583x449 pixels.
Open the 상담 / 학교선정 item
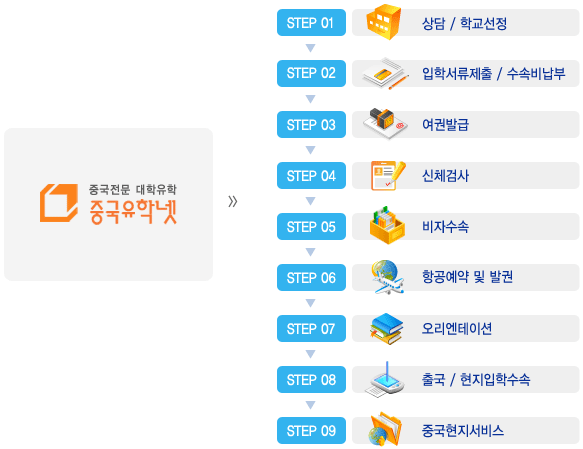(464, 23)
